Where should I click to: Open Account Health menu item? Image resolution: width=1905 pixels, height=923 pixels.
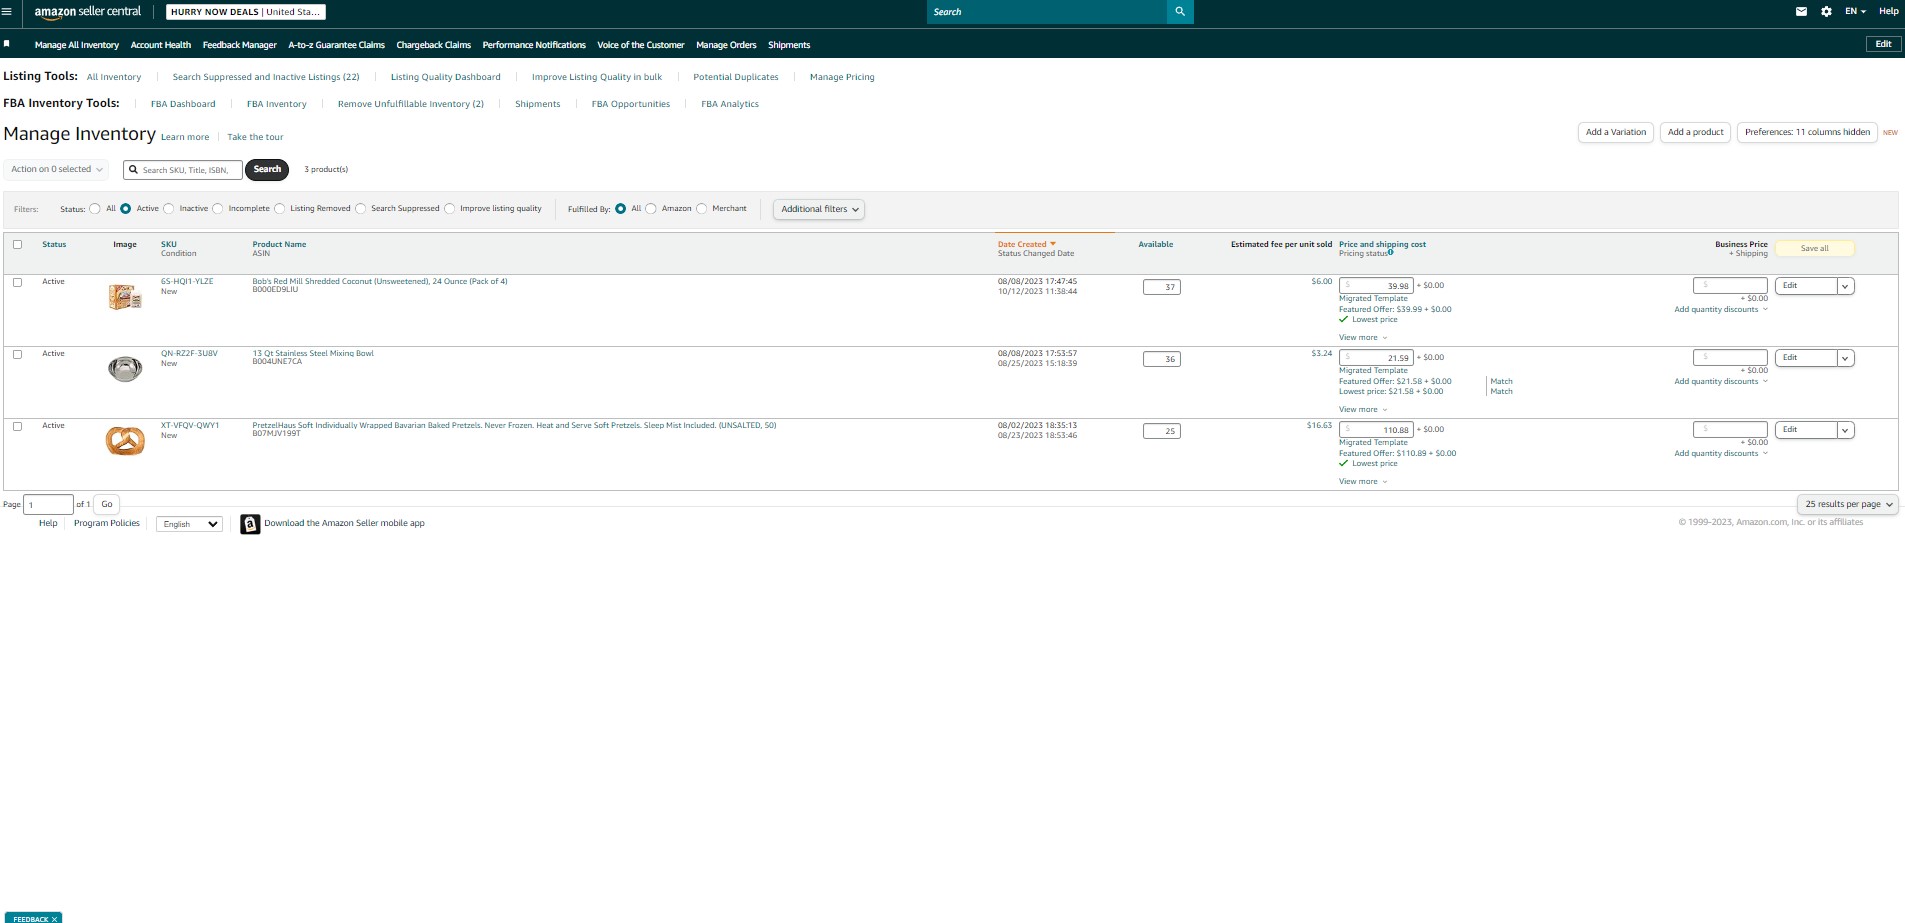(161, 45)
